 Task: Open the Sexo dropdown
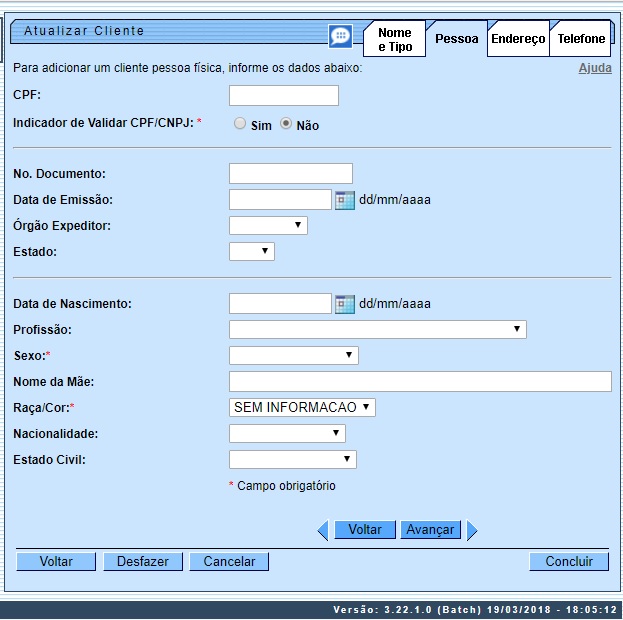point(294,355)
